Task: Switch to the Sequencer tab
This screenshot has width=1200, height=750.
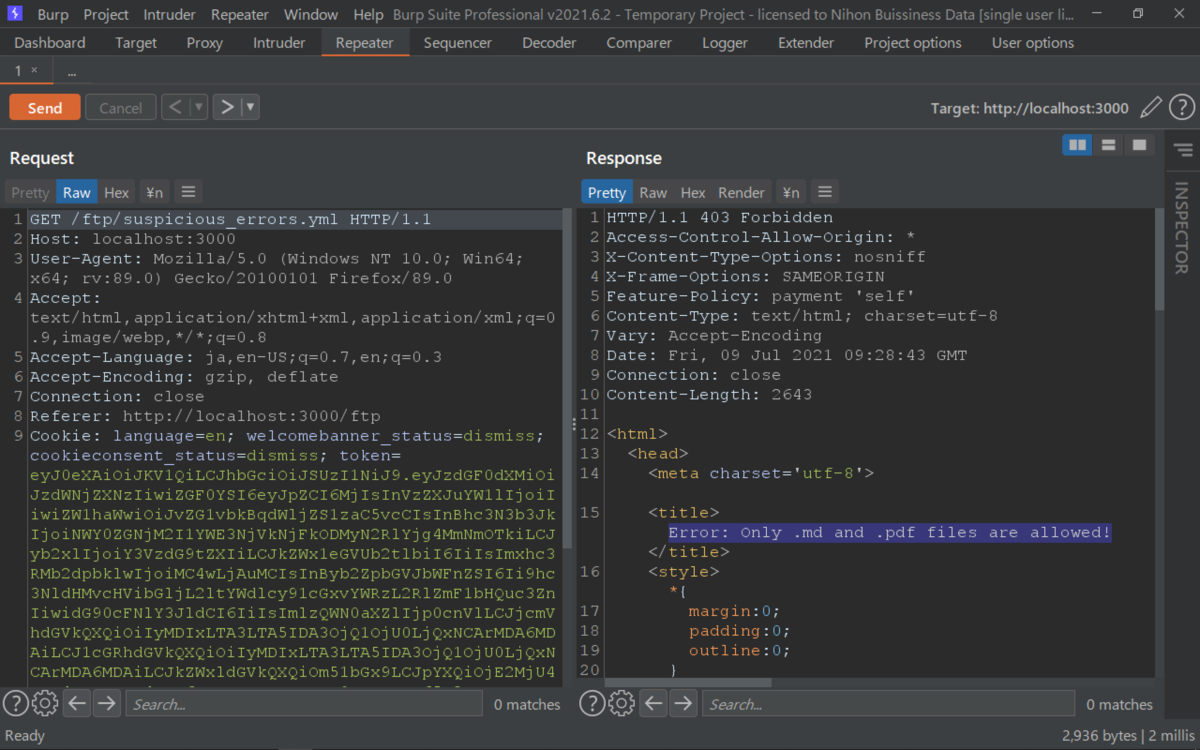Action: click(x=458, y=43)
